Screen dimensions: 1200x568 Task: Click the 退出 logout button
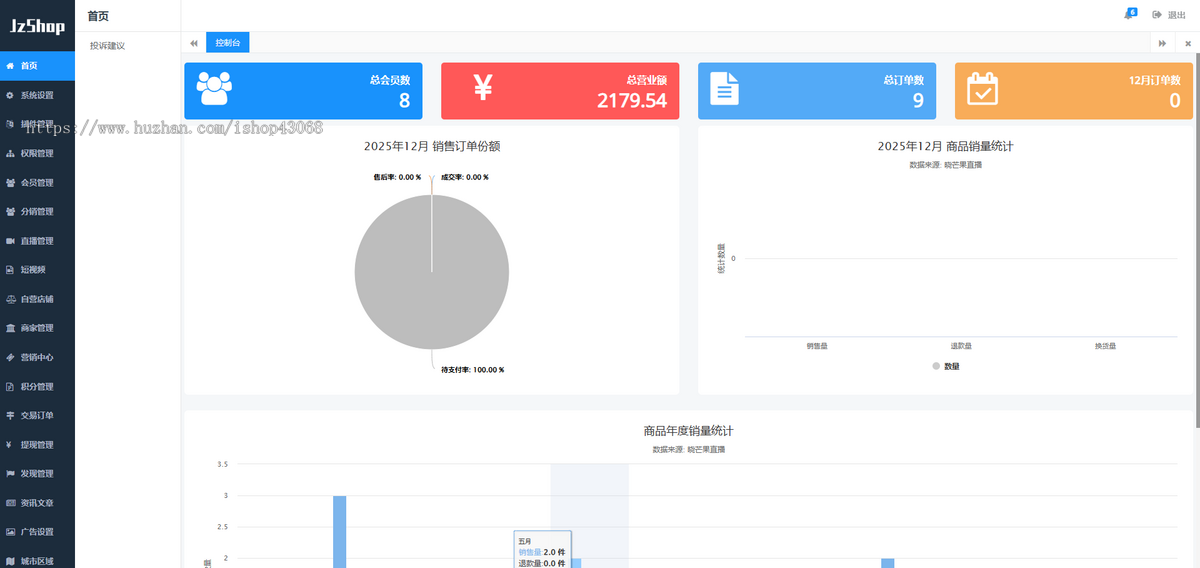[1170, 15]
